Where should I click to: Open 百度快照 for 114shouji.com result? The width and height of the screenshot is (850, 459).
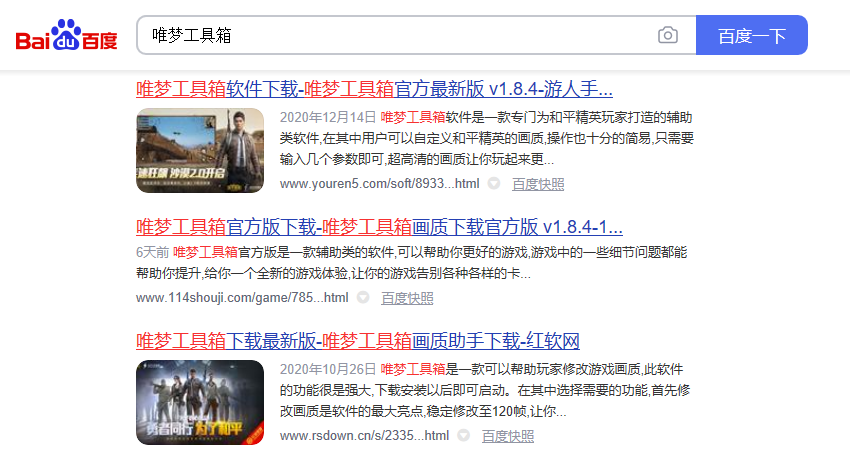pyautogui.click(x=407, y=298)
